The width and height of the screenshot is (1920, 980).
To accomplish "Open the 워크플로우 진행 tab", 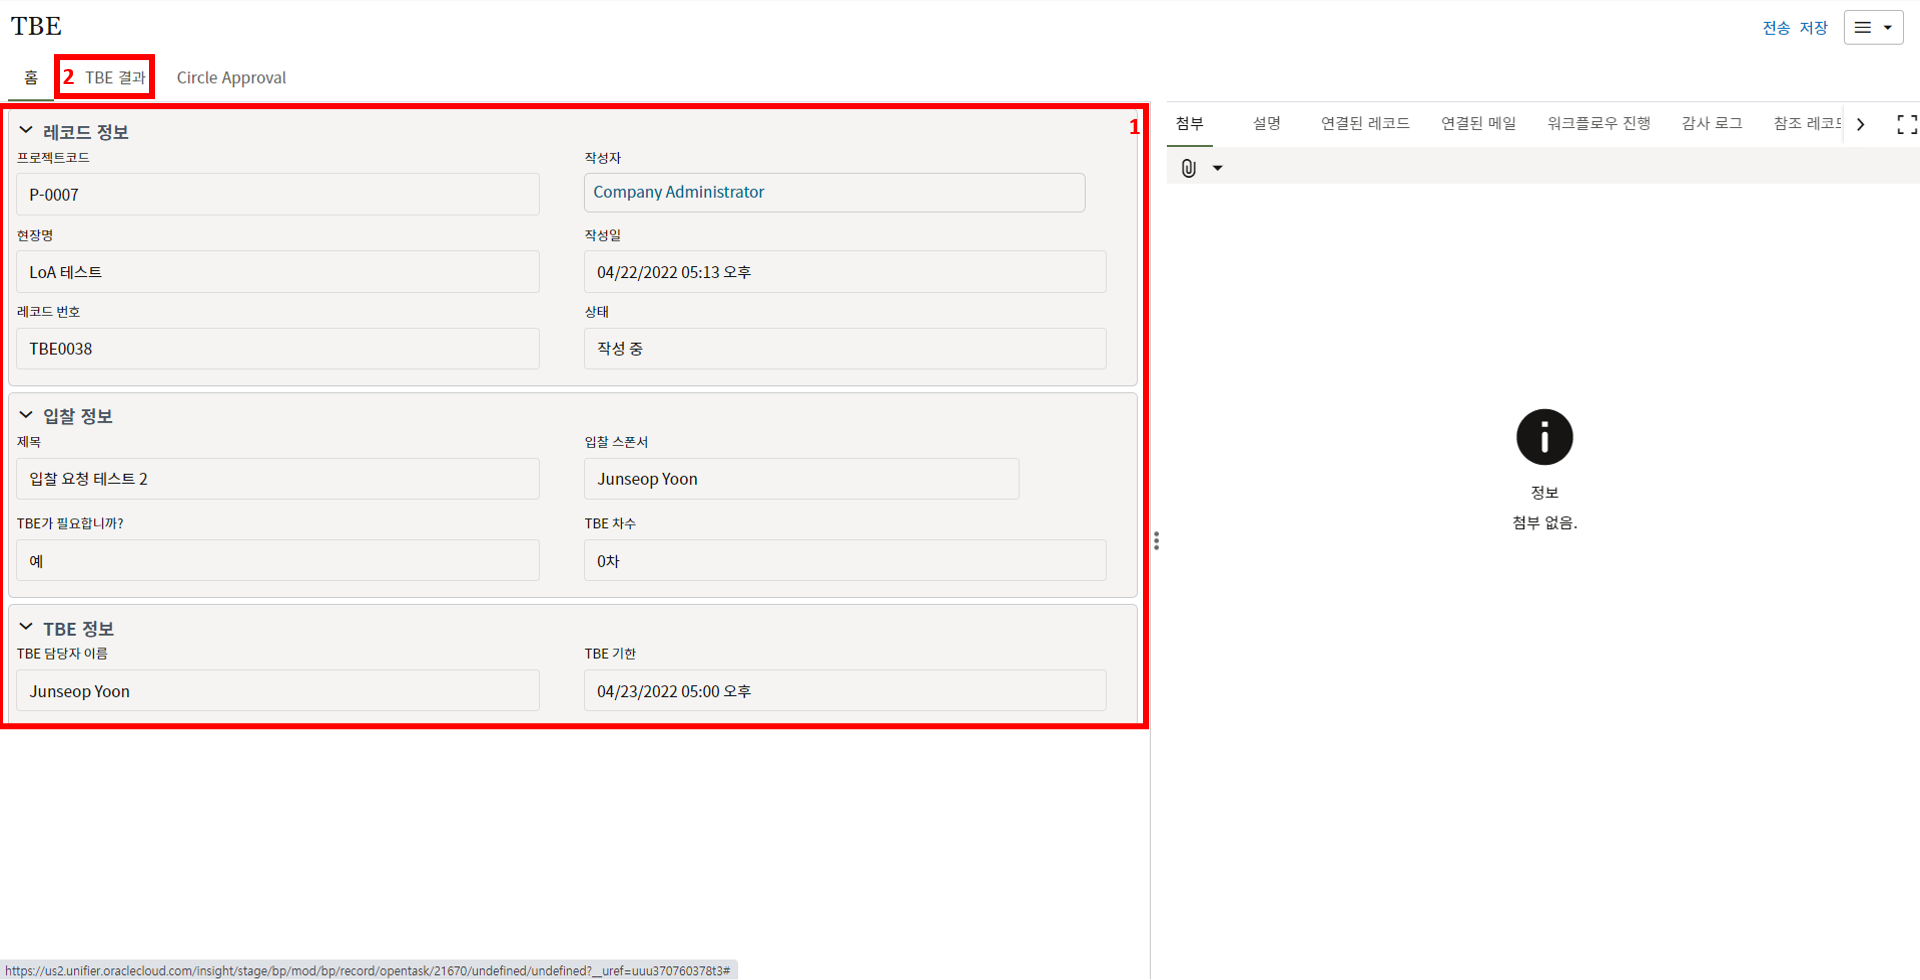I will pyautogui.click(x=1598, y=123).
